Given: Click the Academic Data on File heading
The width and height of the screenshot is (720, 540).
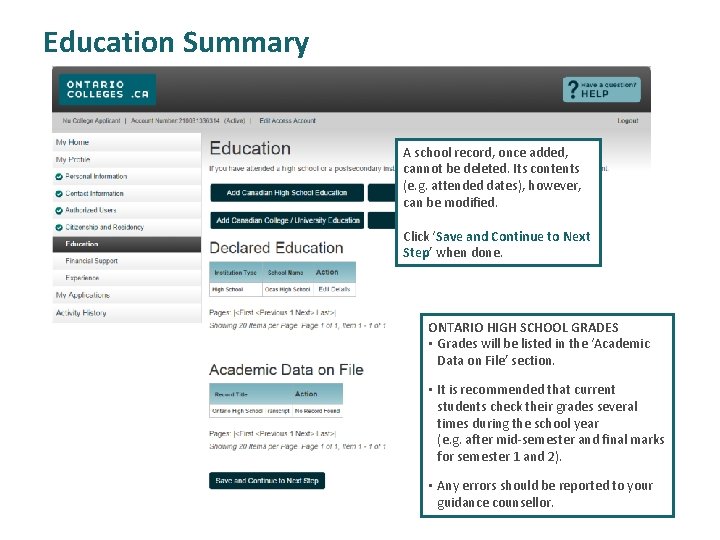Looking at the screenshot, I should (287, 370).
